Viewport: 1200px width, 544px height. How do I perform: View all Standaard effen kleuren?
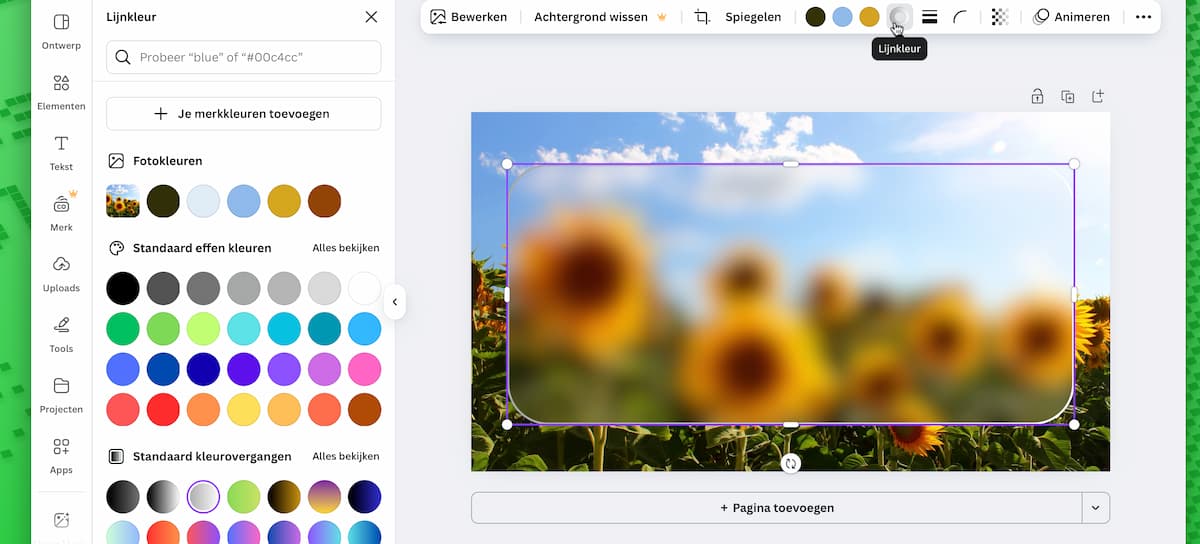tap(345, 248)
